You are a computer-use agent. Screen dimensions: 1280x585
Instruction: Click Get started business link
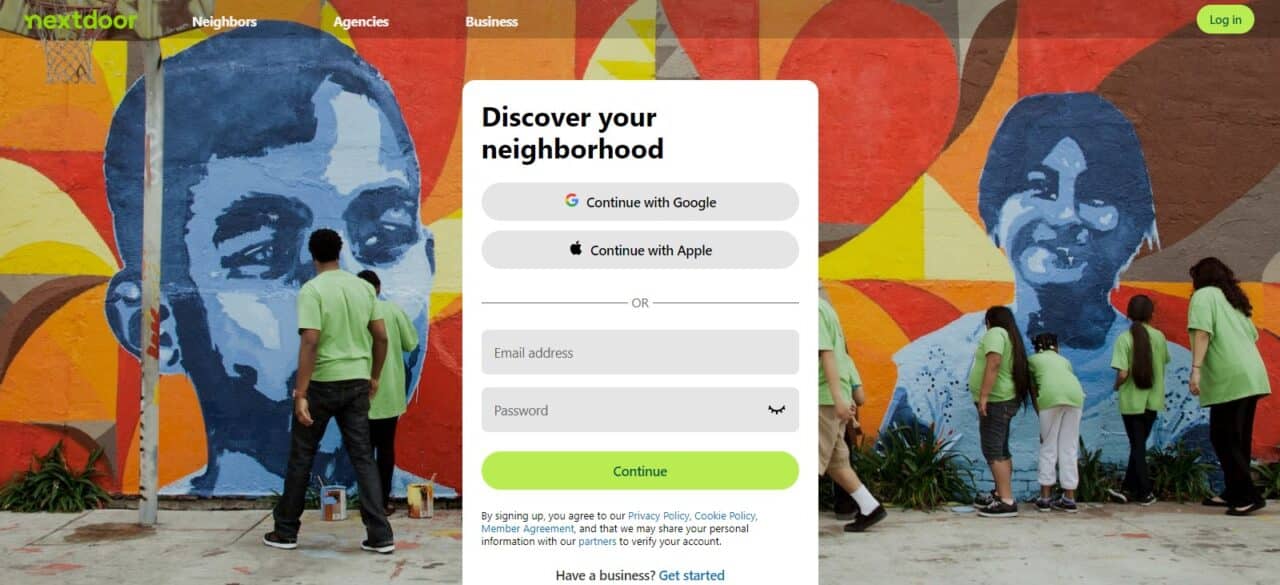(x=692, y=575)
